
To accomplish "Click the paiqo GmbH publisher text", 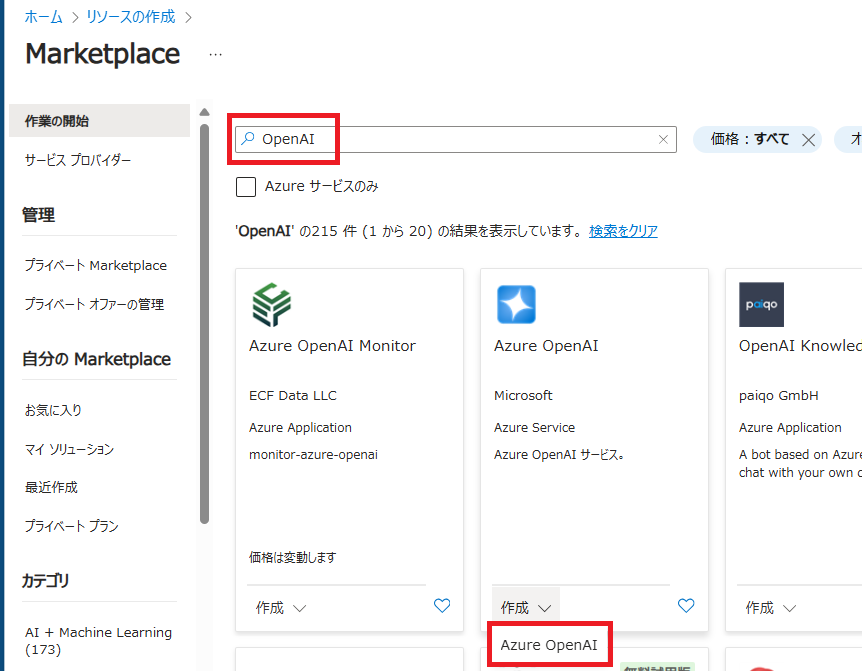I will tap(779, 396).
